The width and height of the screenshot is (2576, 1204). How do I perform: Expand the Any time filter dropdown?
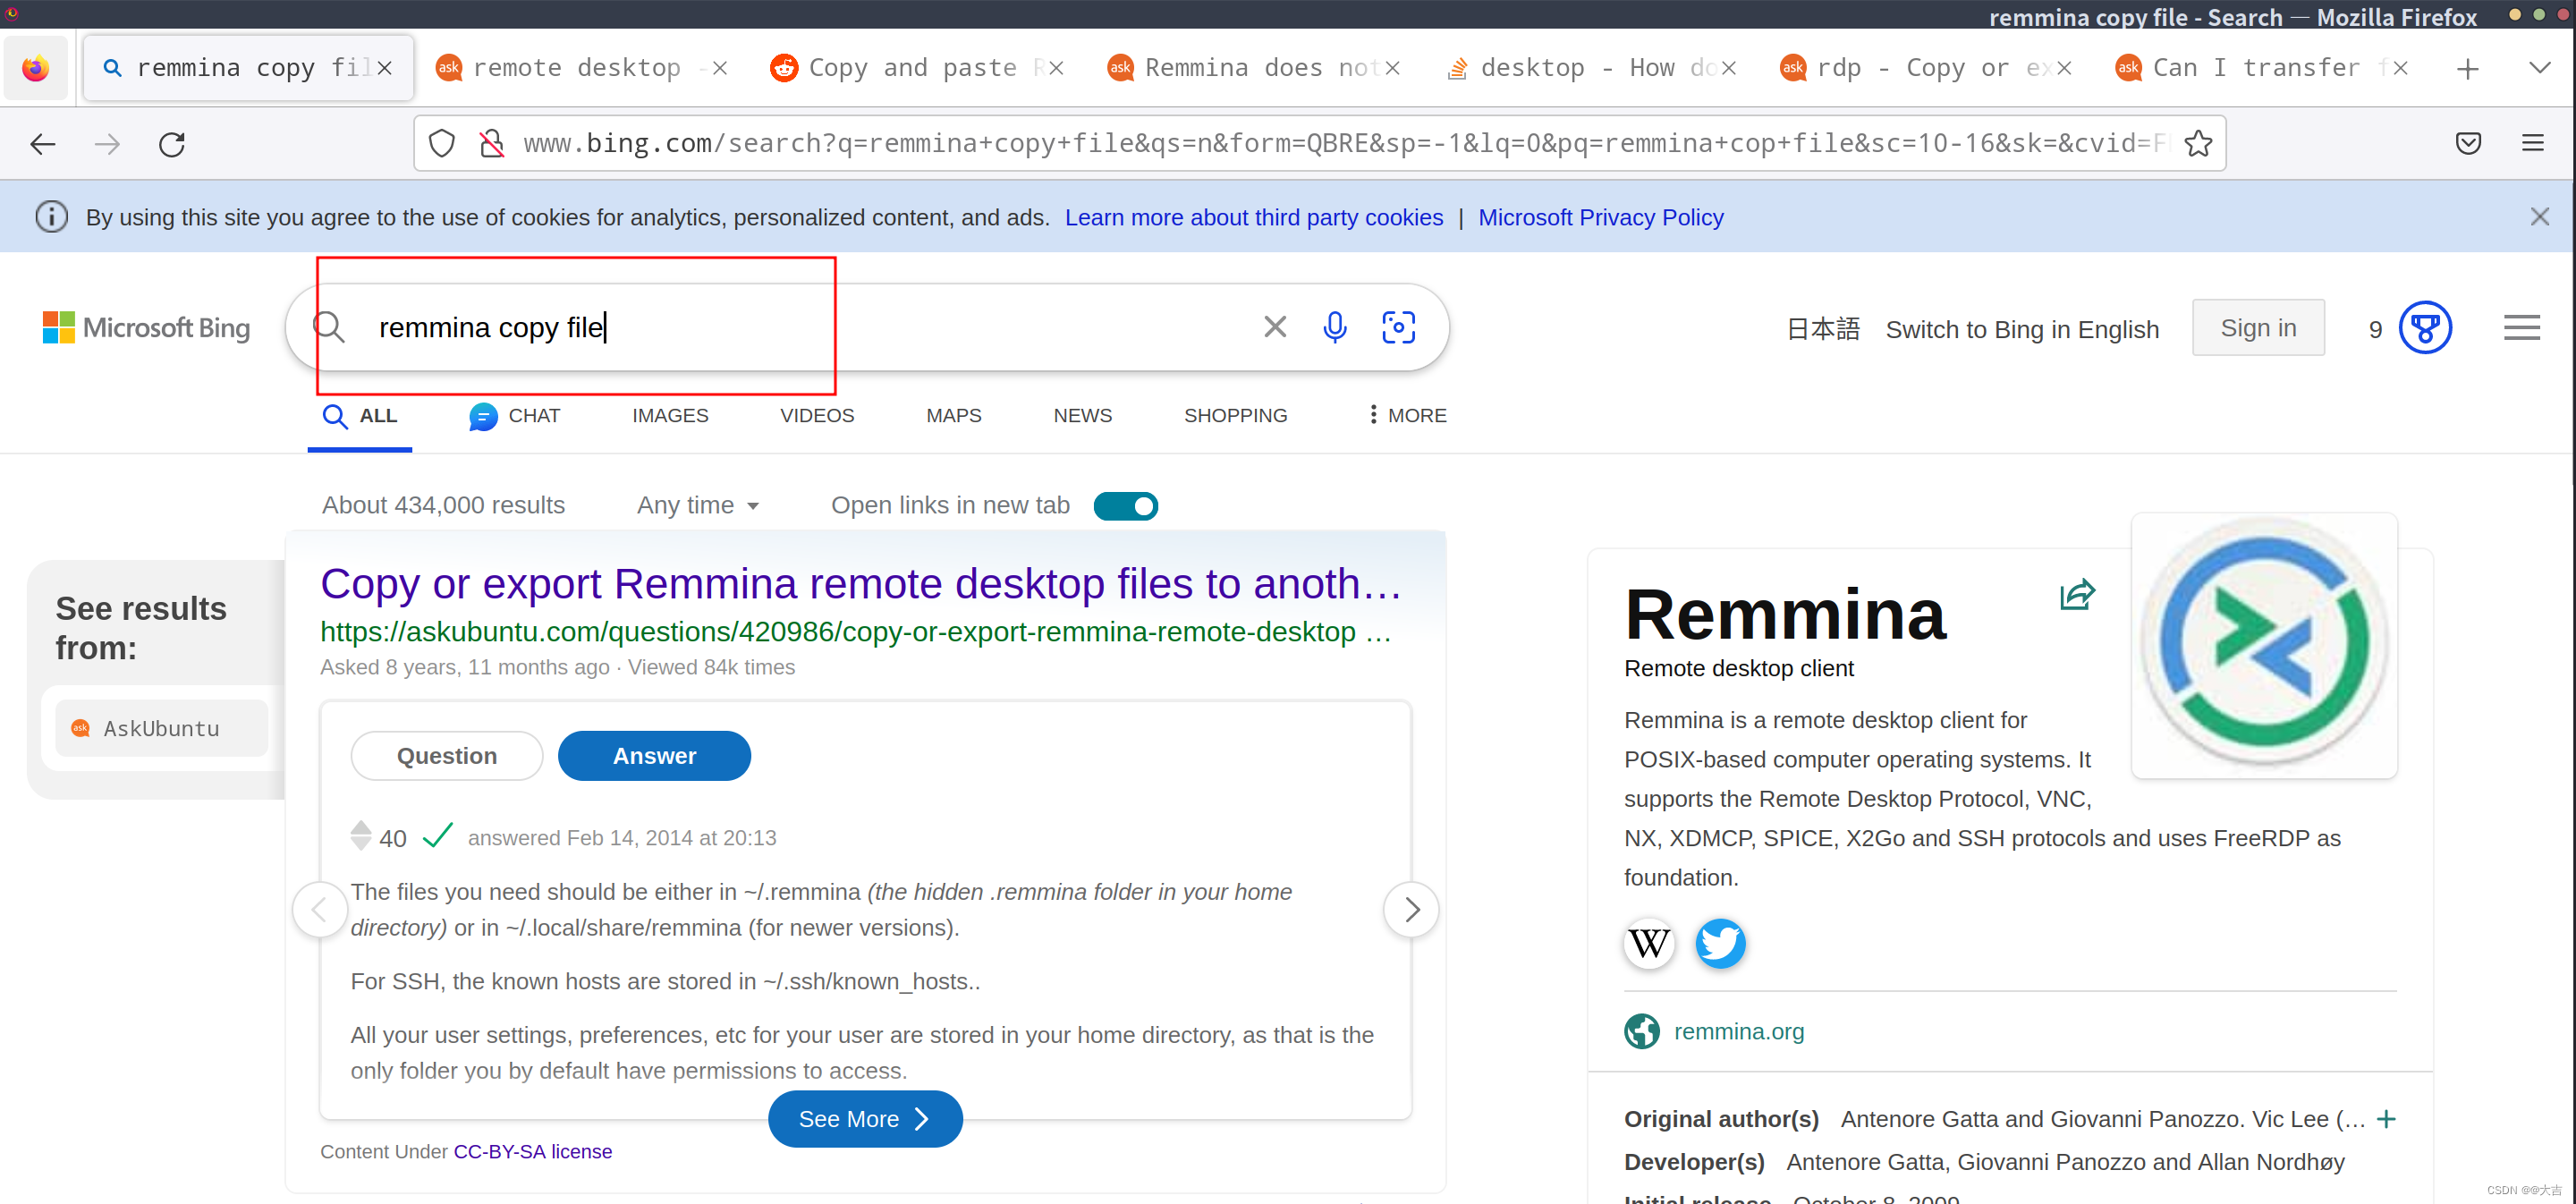pos(699,506)
